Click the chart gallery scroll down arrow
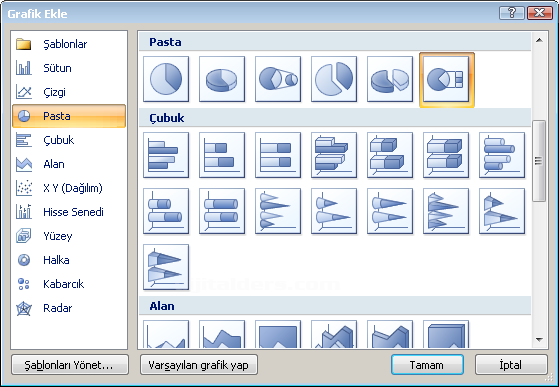This screenshot has height=387, width=559. coord(539,340)
